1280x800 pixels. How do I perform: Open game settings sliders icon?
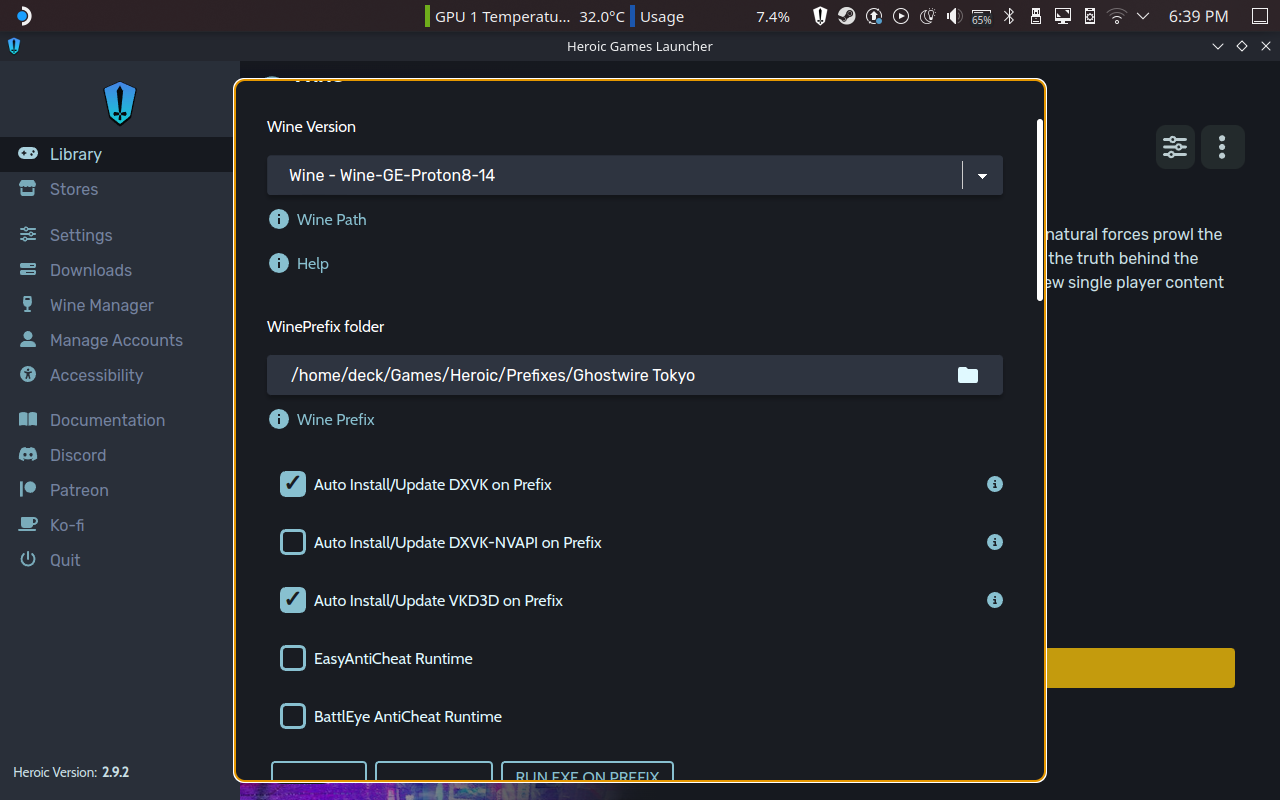pos(1175,147)
